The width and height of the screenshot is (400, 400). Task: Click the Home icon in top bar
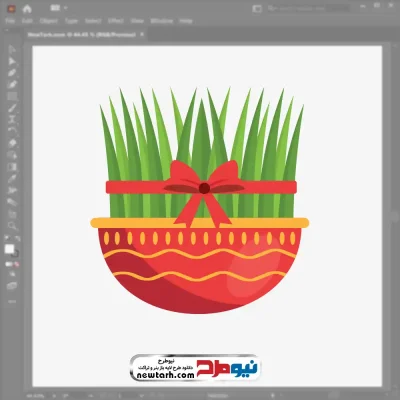tap(27, 9)
